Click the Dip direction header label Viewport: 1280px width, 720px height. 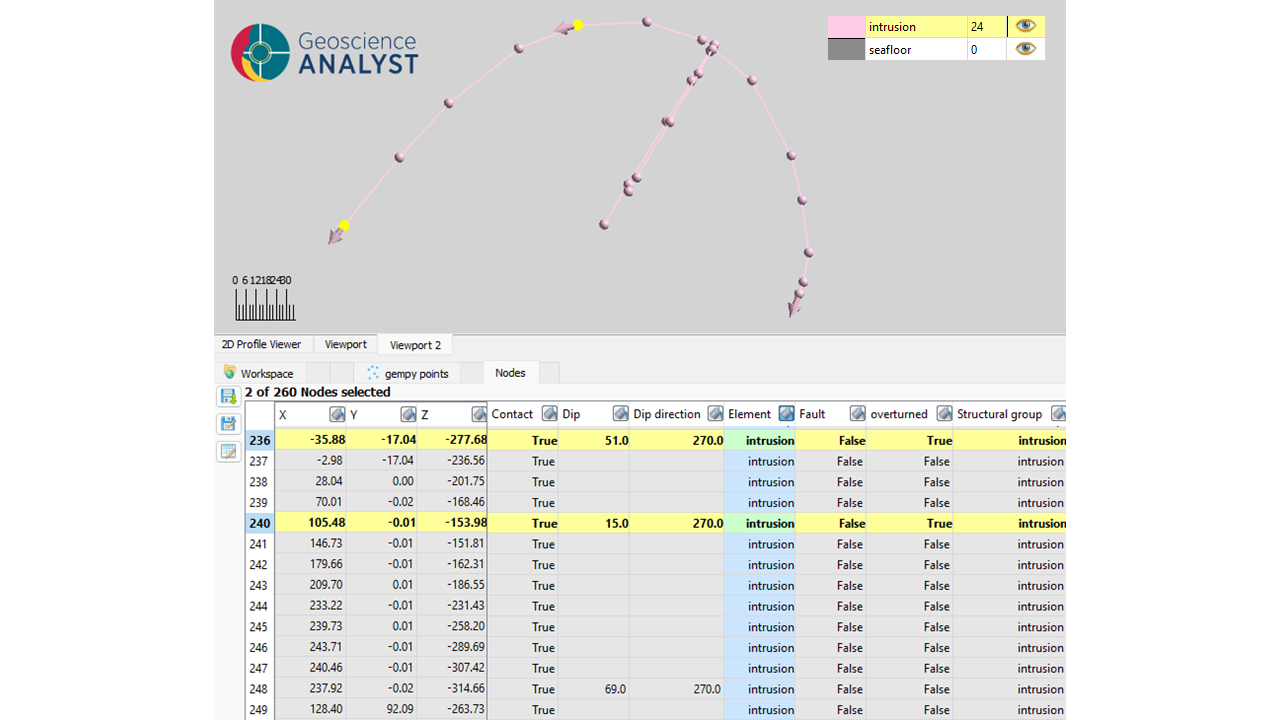[667, 414]
